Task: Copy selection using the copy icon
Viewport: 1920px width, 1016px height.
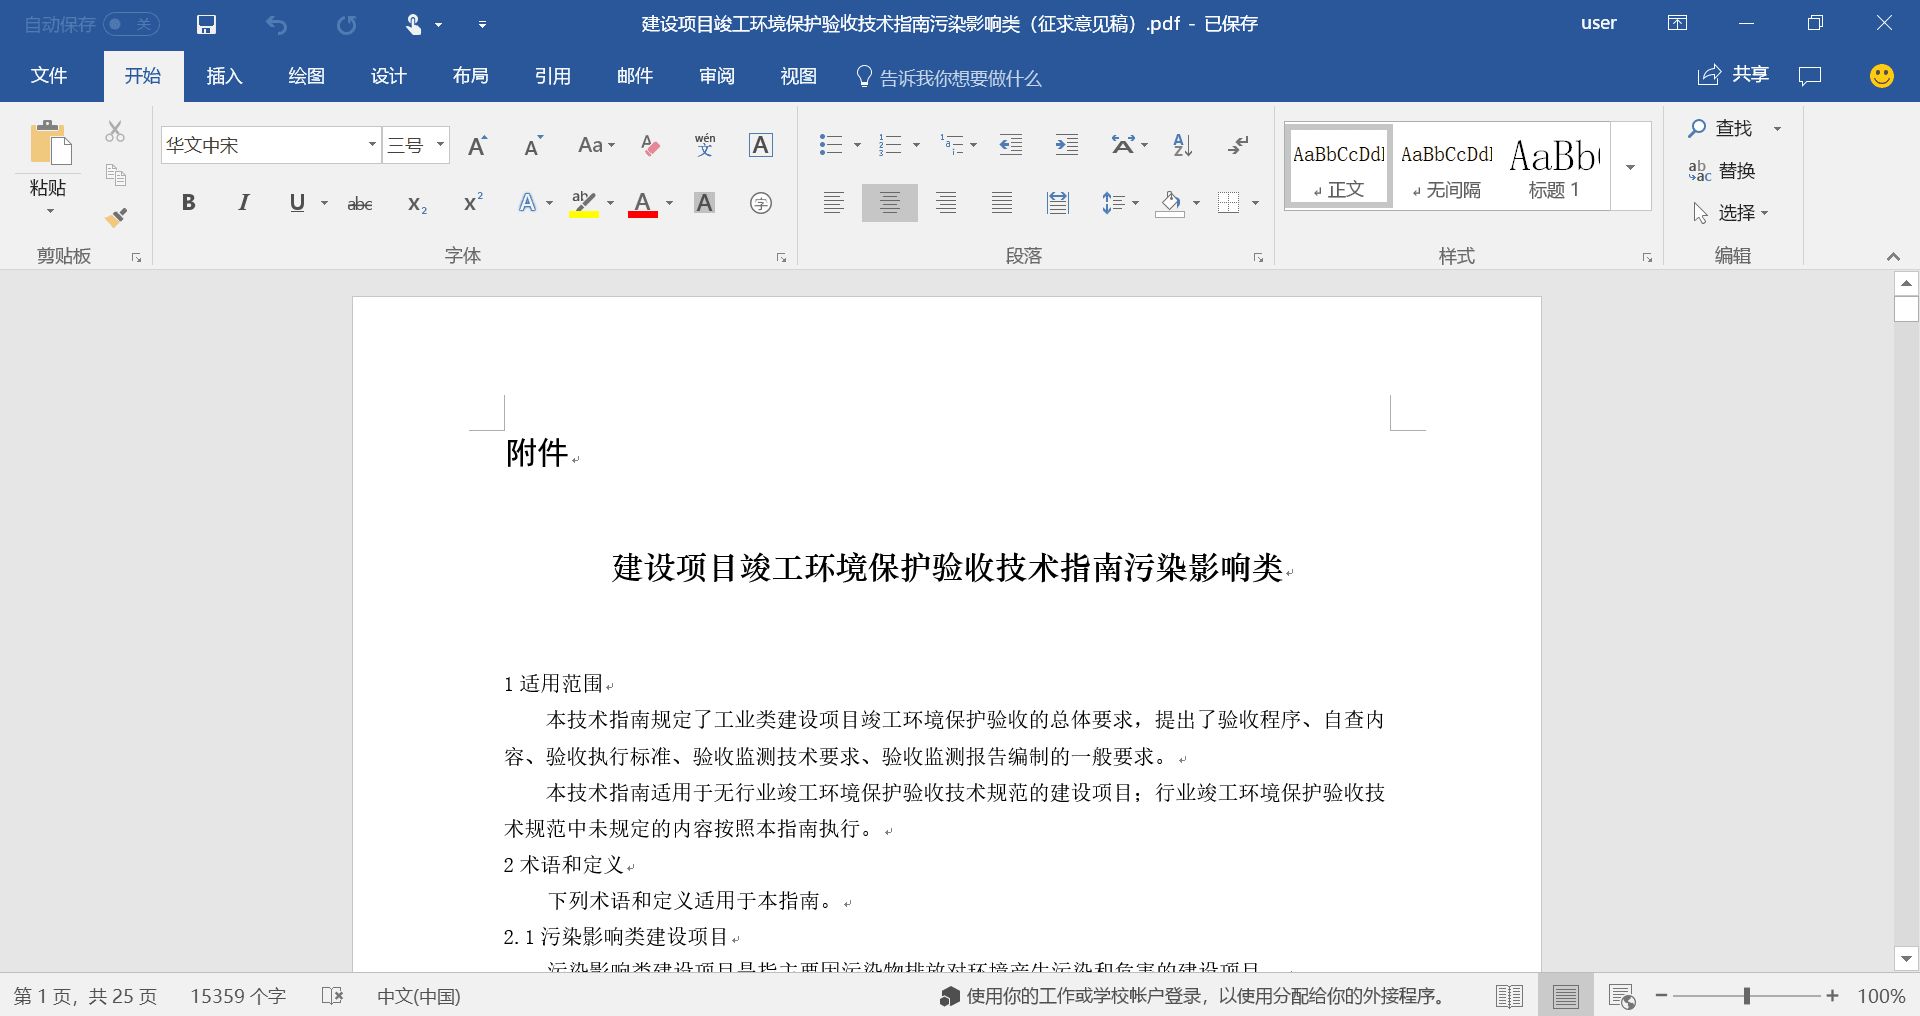Action: pos(115,175)
